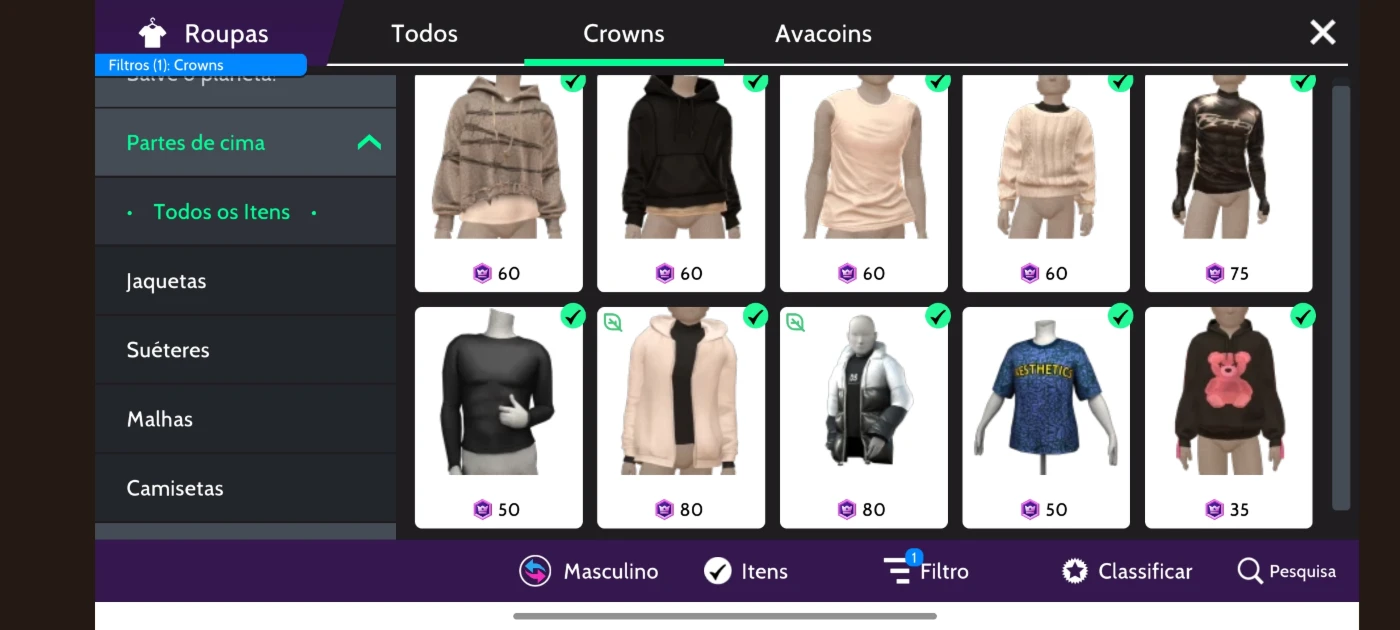Click the Classificar sort icon
The image size is (1400, 630).
1075,571
